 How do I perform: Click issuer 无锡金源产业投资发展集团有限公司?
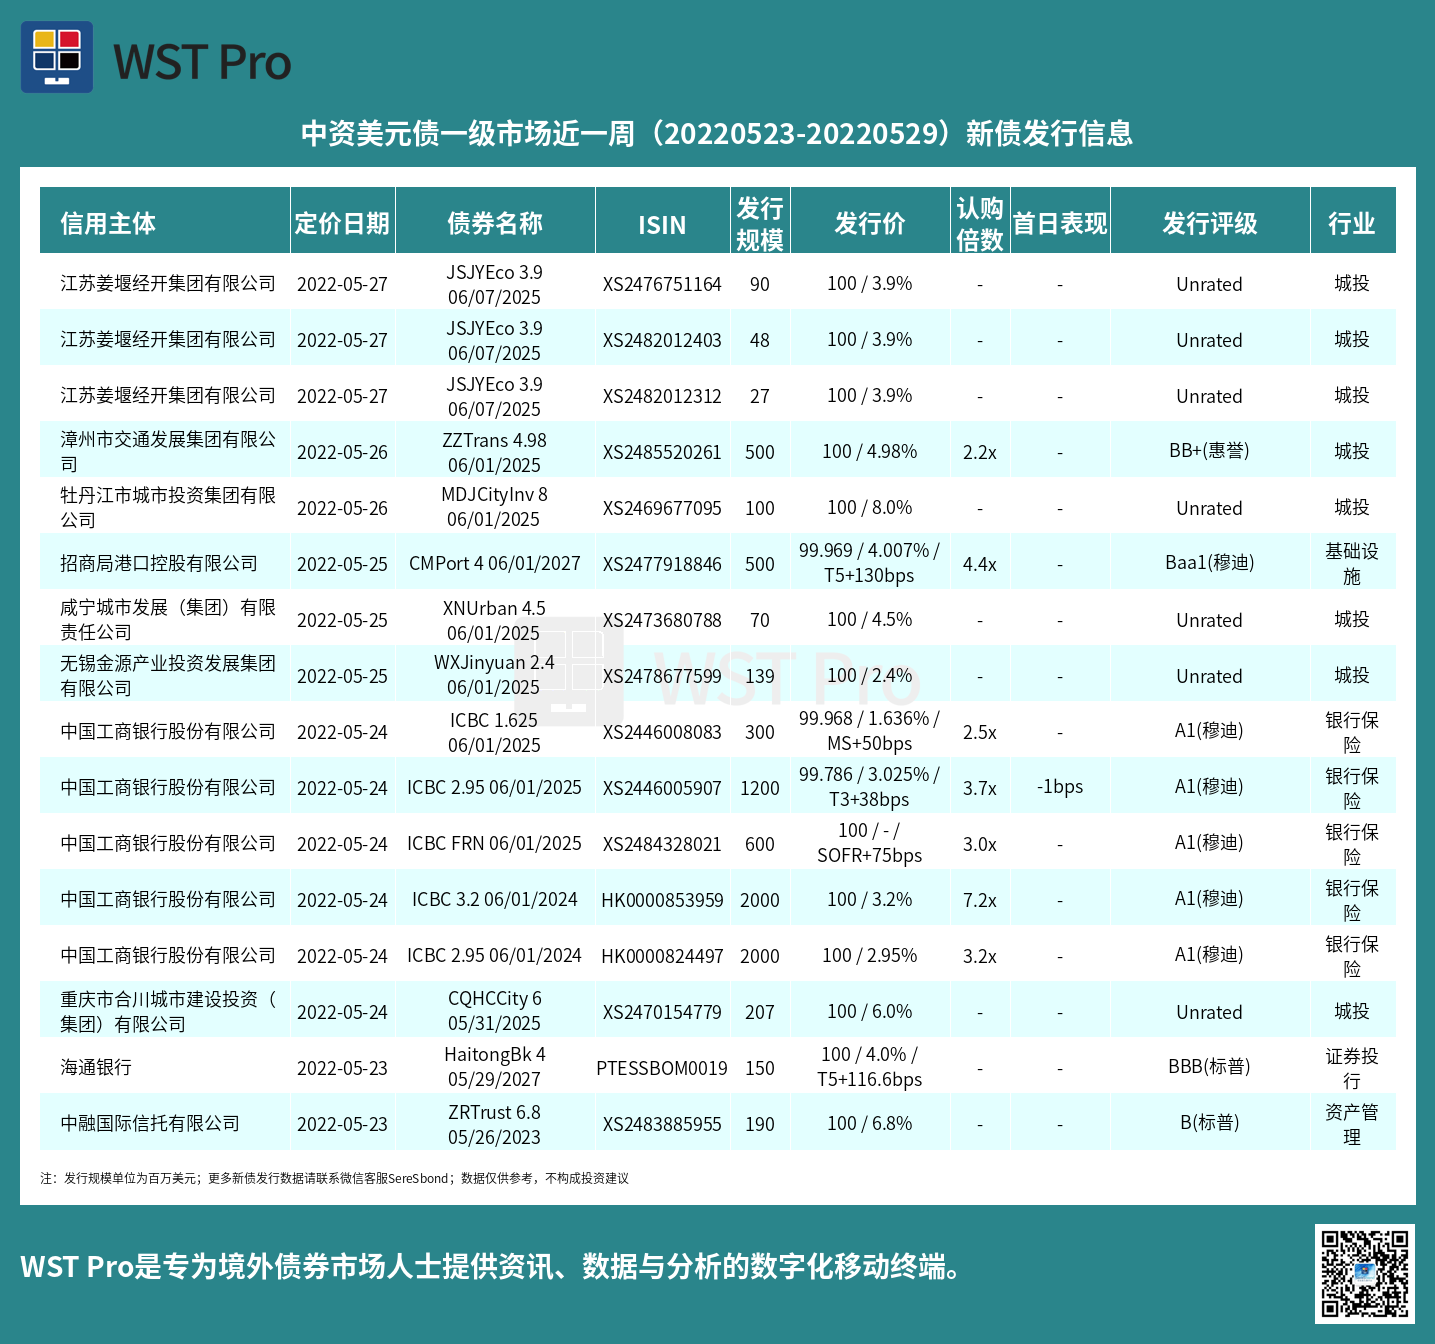pos(168,676)
